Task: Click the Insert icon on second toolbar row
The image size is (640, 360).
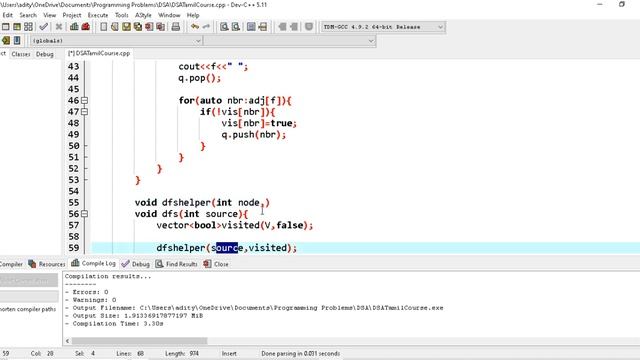Action: pyautogui.click(x=6, y=40)
